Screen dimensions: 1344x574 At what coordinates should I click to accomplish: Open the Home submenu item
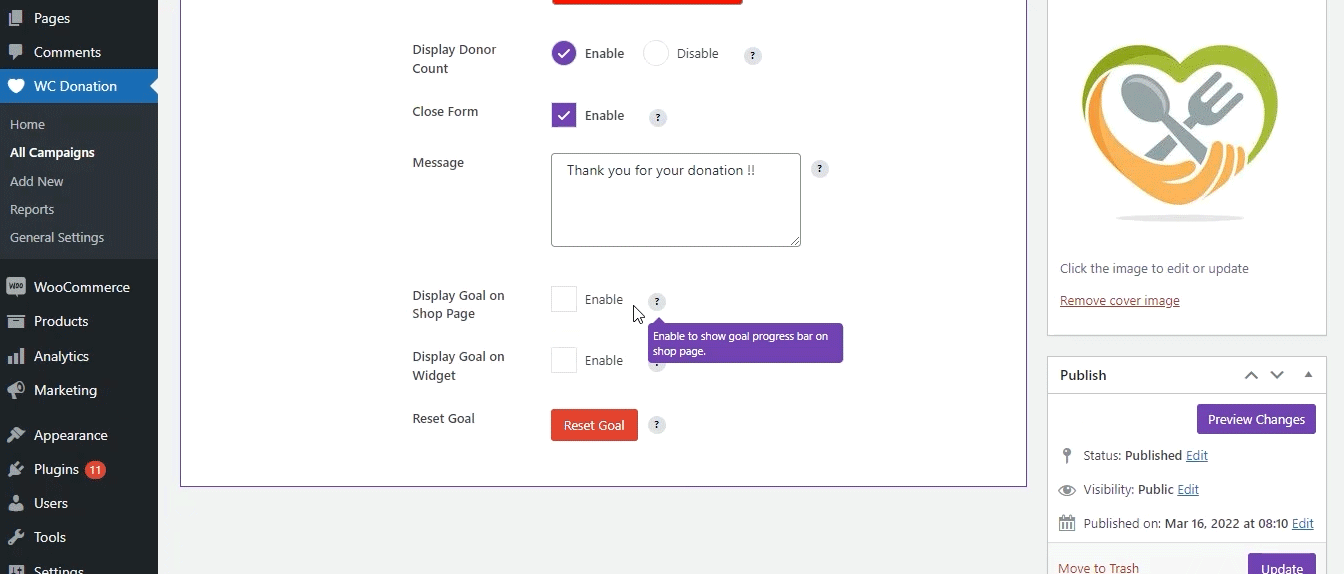pyautogui.click(x=28, y=124)
